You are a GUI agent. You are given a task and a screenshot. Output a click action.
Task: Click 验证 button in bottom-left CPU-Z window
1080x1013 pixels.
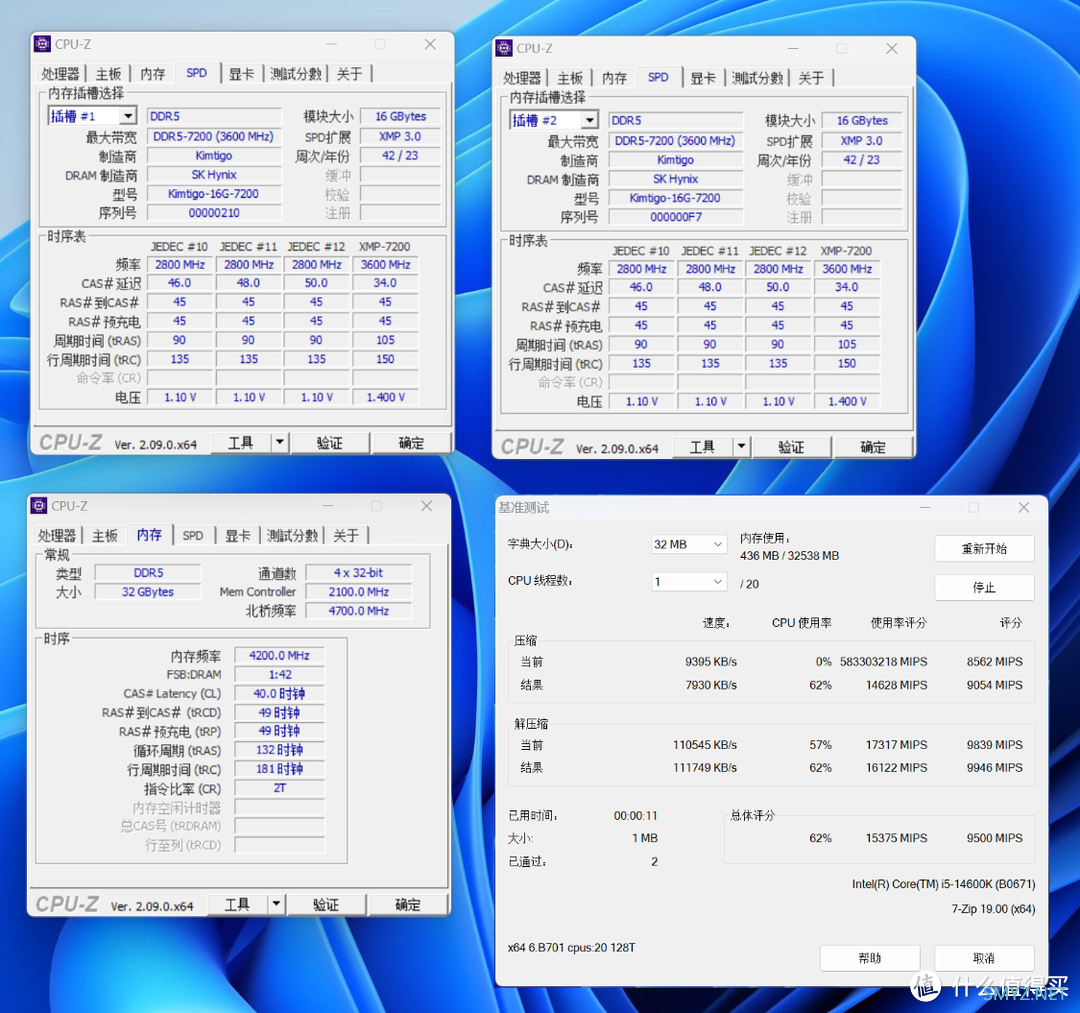(x=326, y=904)
